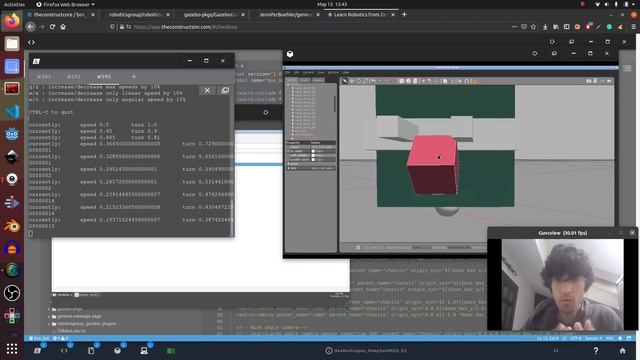Open a new Firefox tab
The width and height of the screenshot is (640, 360).
pos(404,15)
